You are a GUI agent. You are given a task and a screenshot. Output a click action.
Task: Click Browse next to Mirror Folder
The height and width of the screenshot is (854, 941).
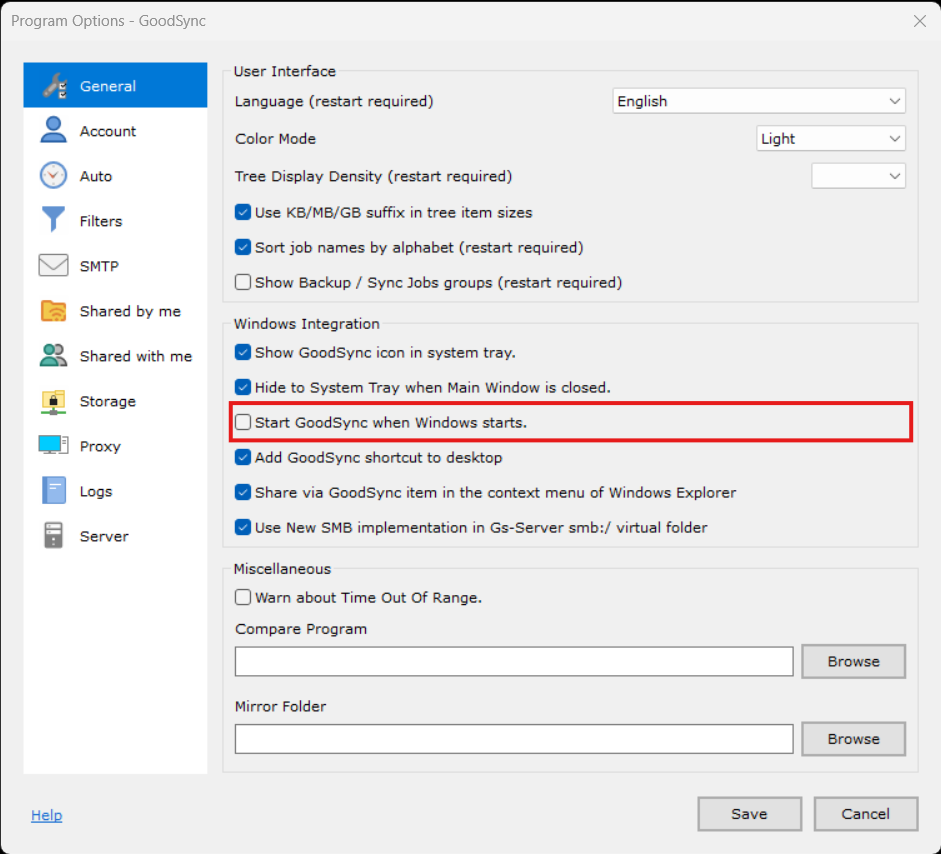853,739
